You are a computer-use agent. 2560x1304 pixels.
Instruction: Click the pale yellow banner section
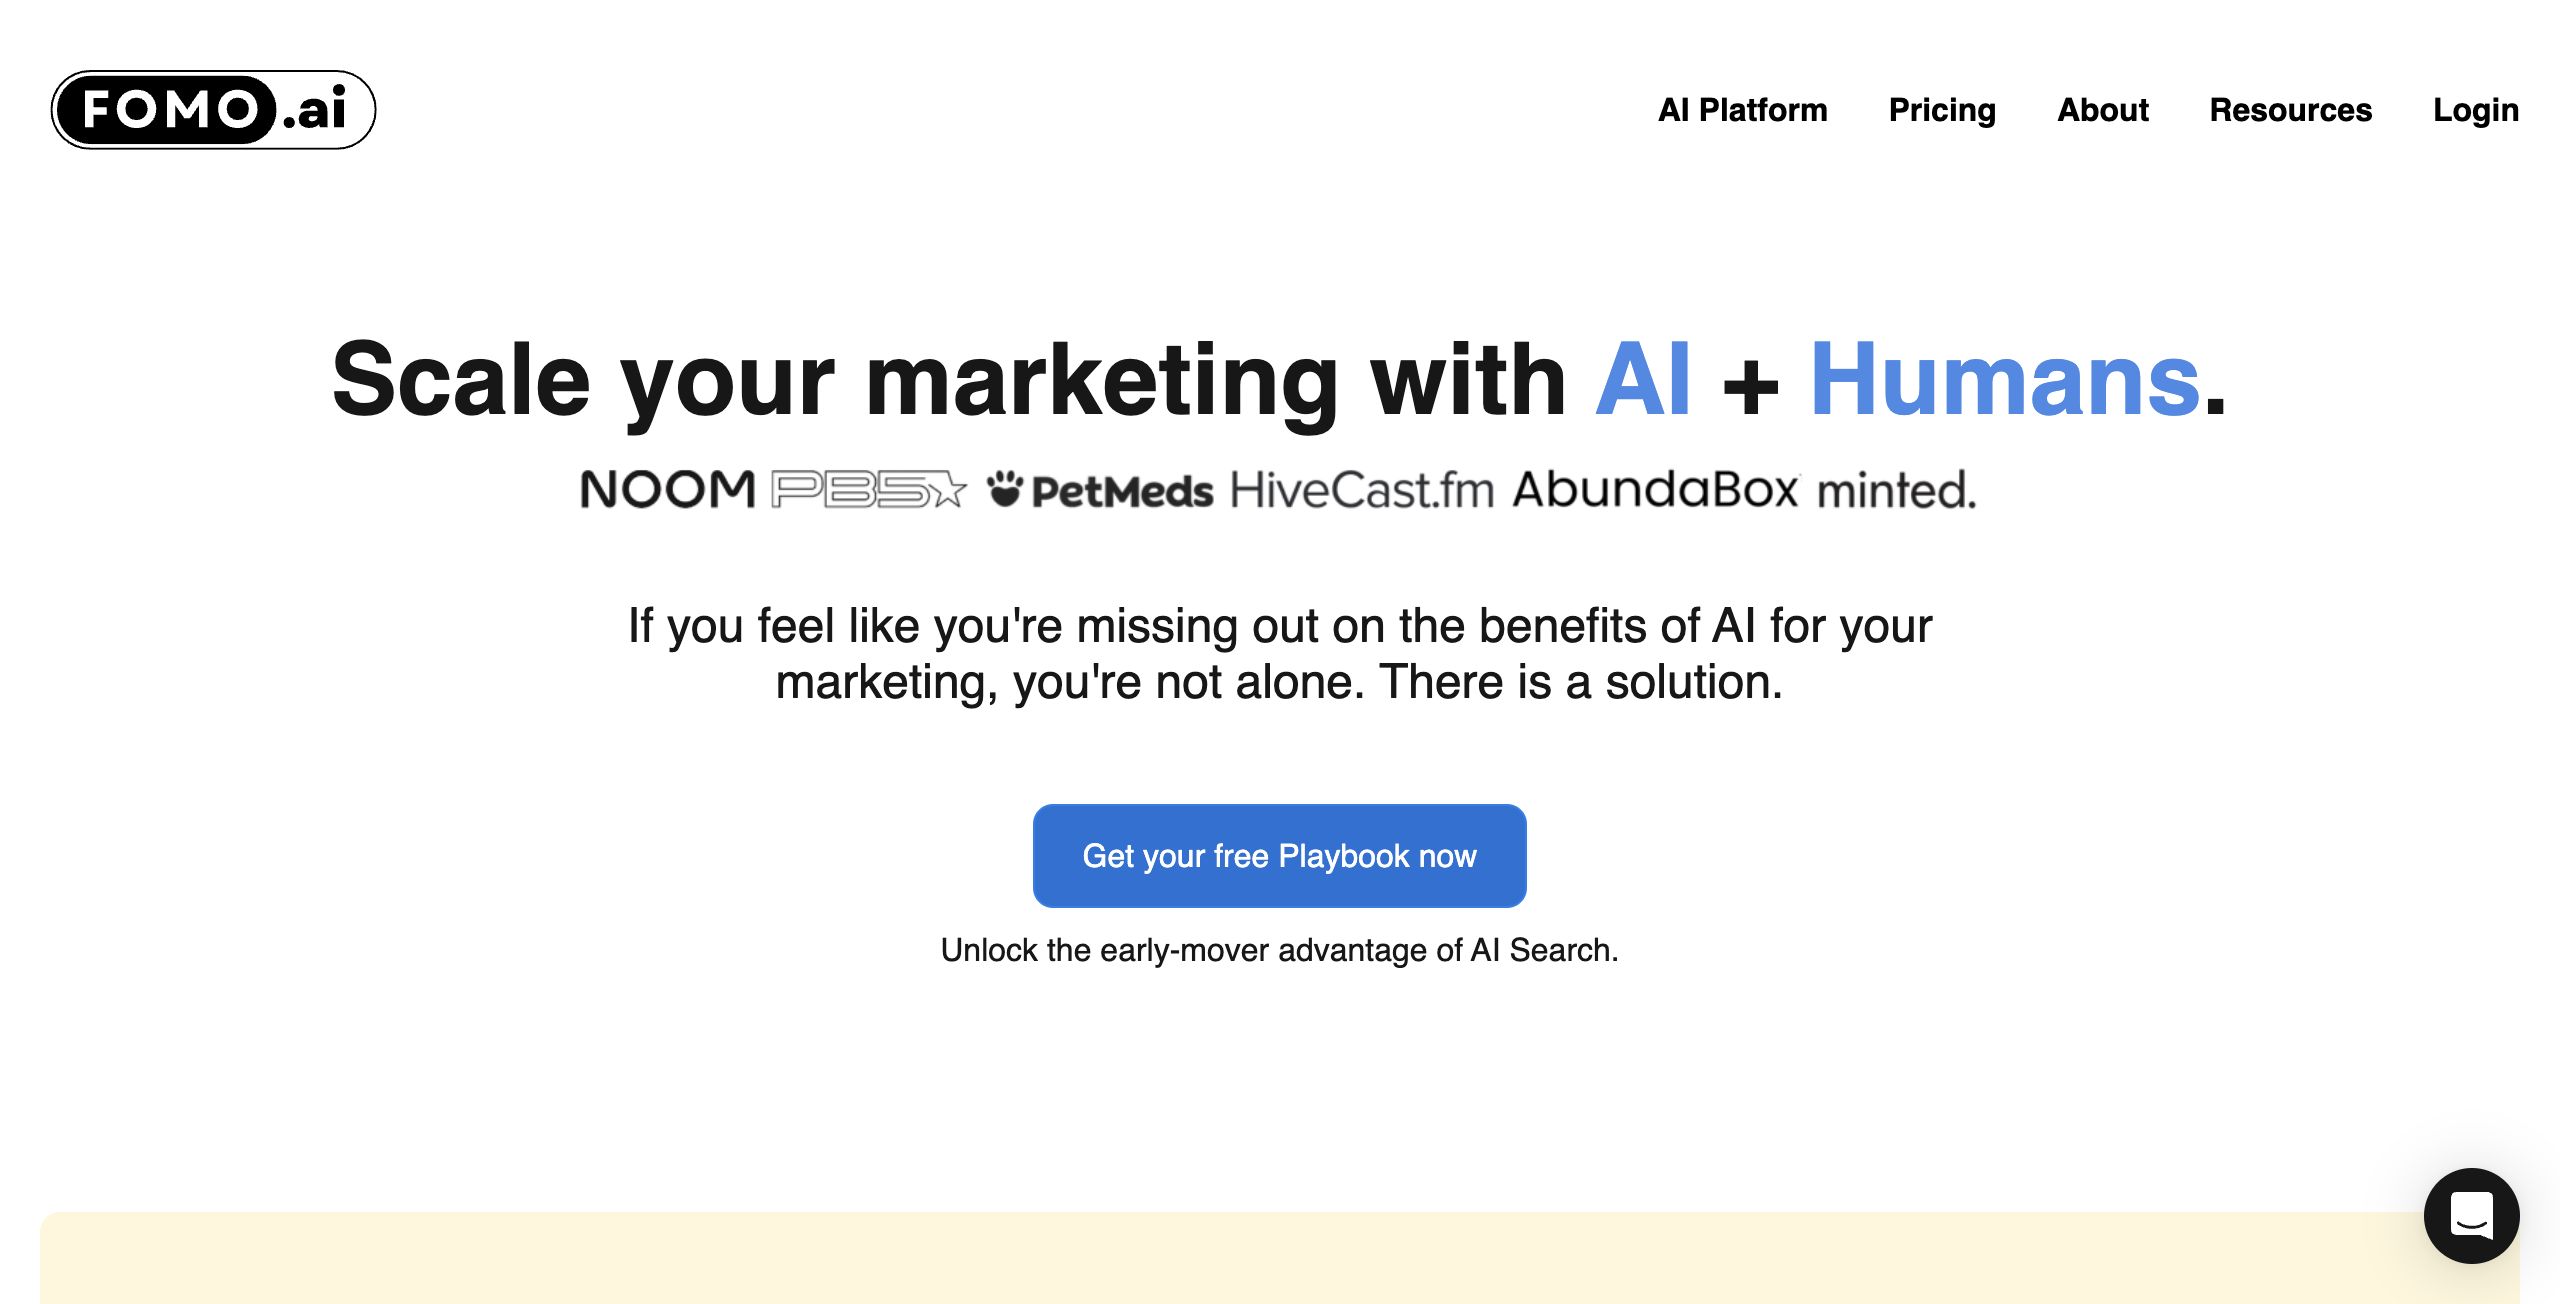(x=1279, y=1258)
